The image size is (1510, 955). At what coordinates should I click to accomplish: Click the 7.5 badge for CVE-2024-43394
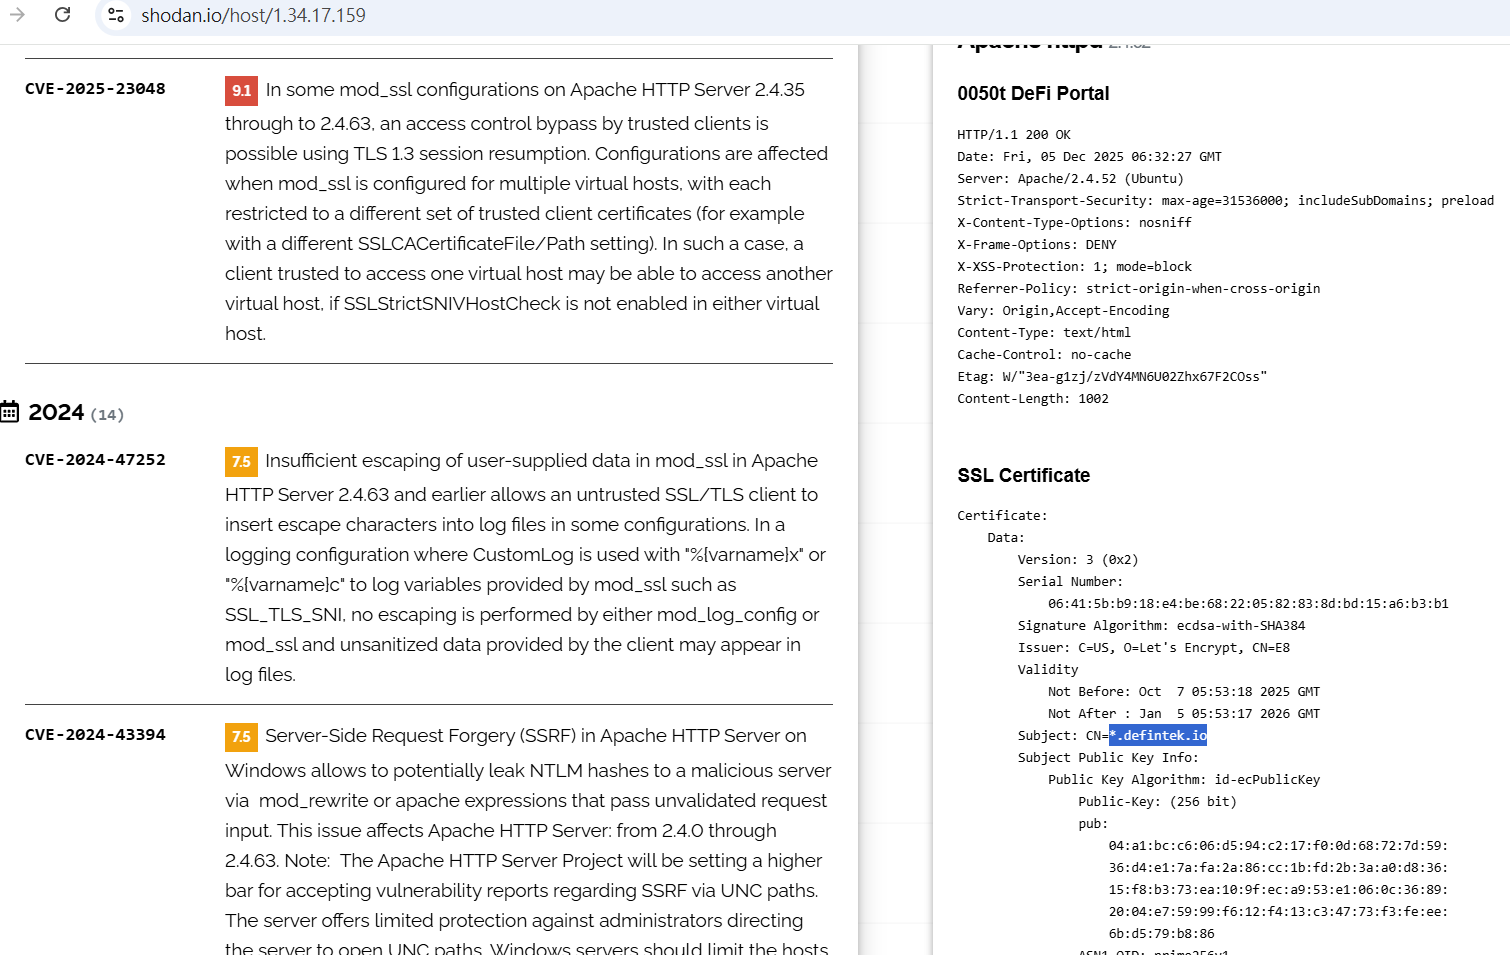241,736
